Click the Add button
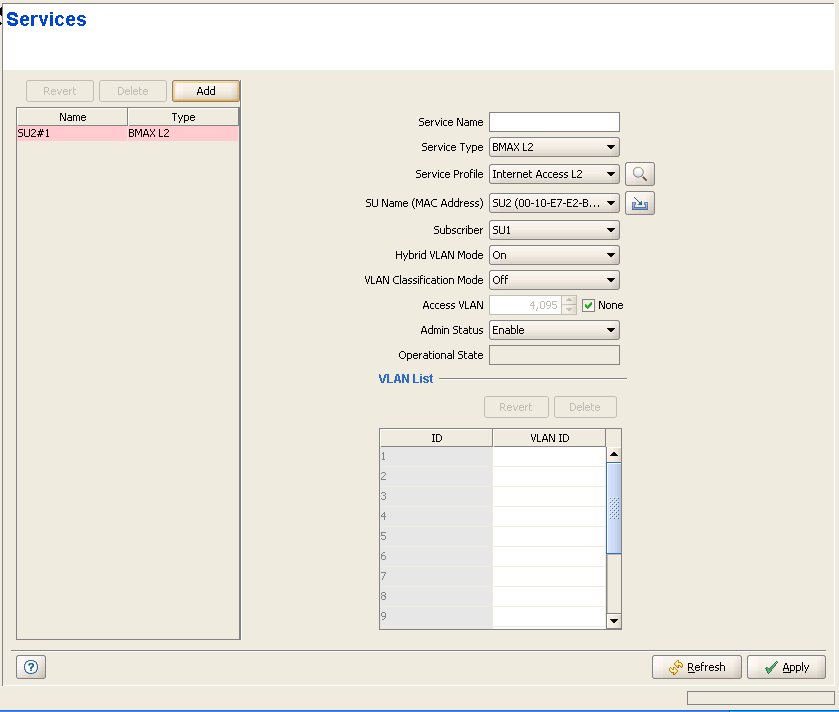 [206, 91]
